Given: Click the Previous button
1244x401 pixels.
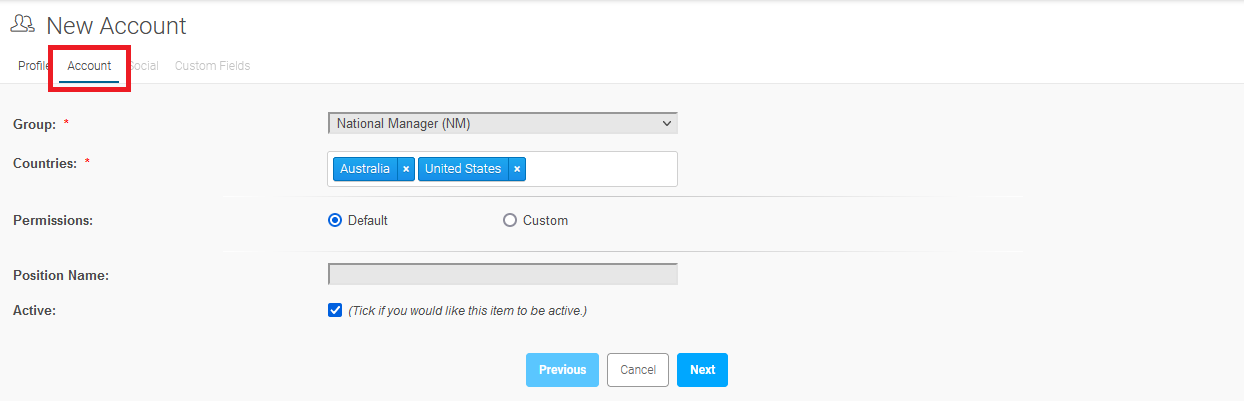Looking at the screenshot, I should [x=563, y=370].
